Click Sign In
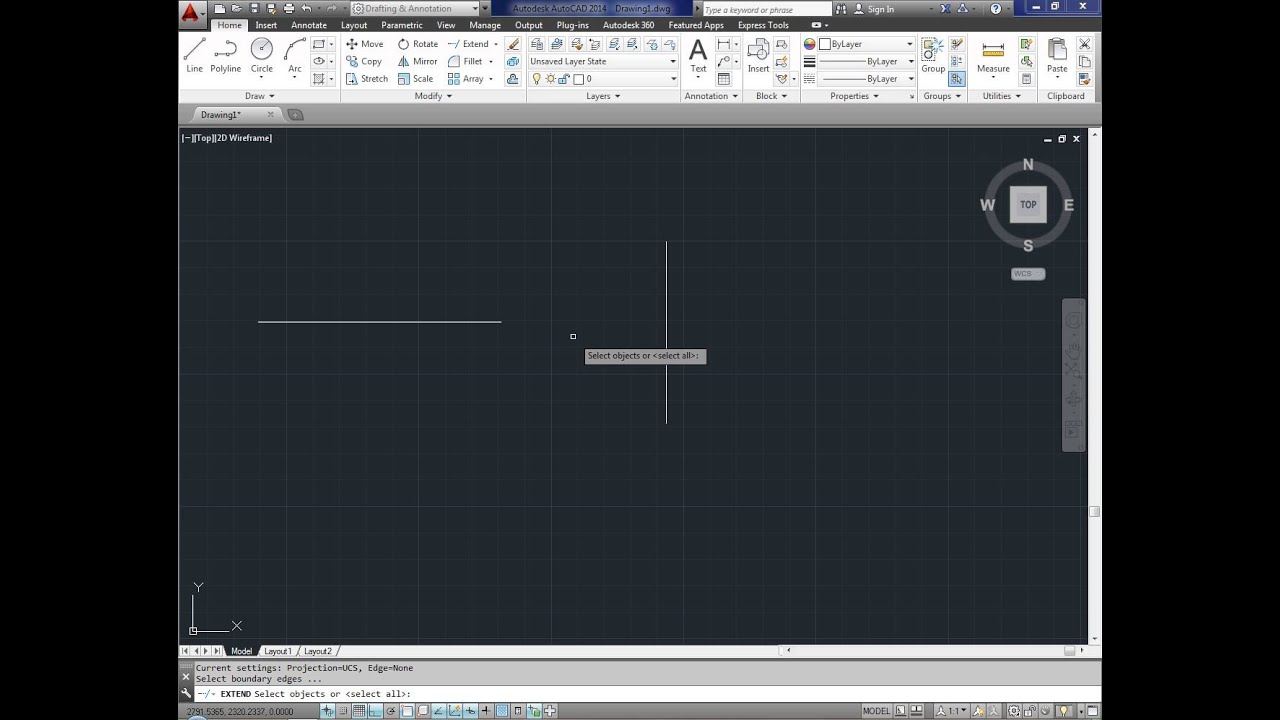 point(874,8)
